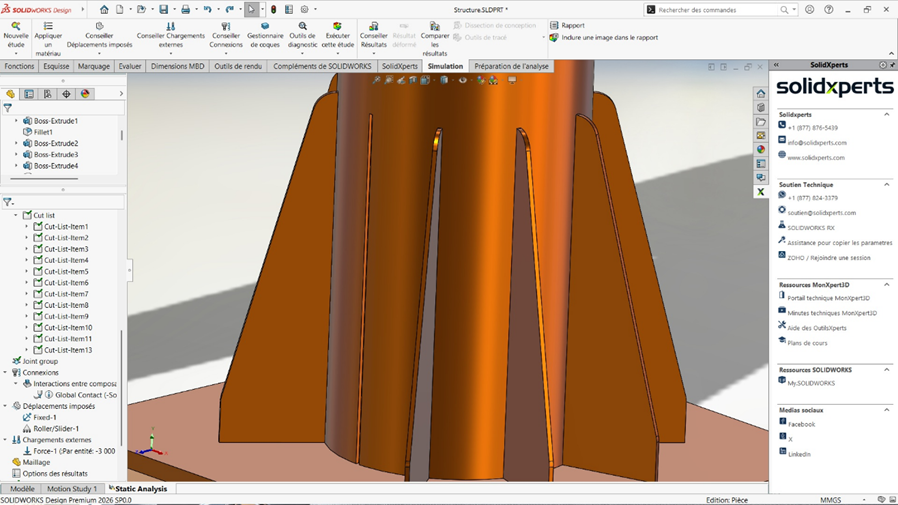The height and width of the screenshot is (505, 898).
Task: Open Appearances tab in task pane sidebar
Action: (x=761, y=149)
